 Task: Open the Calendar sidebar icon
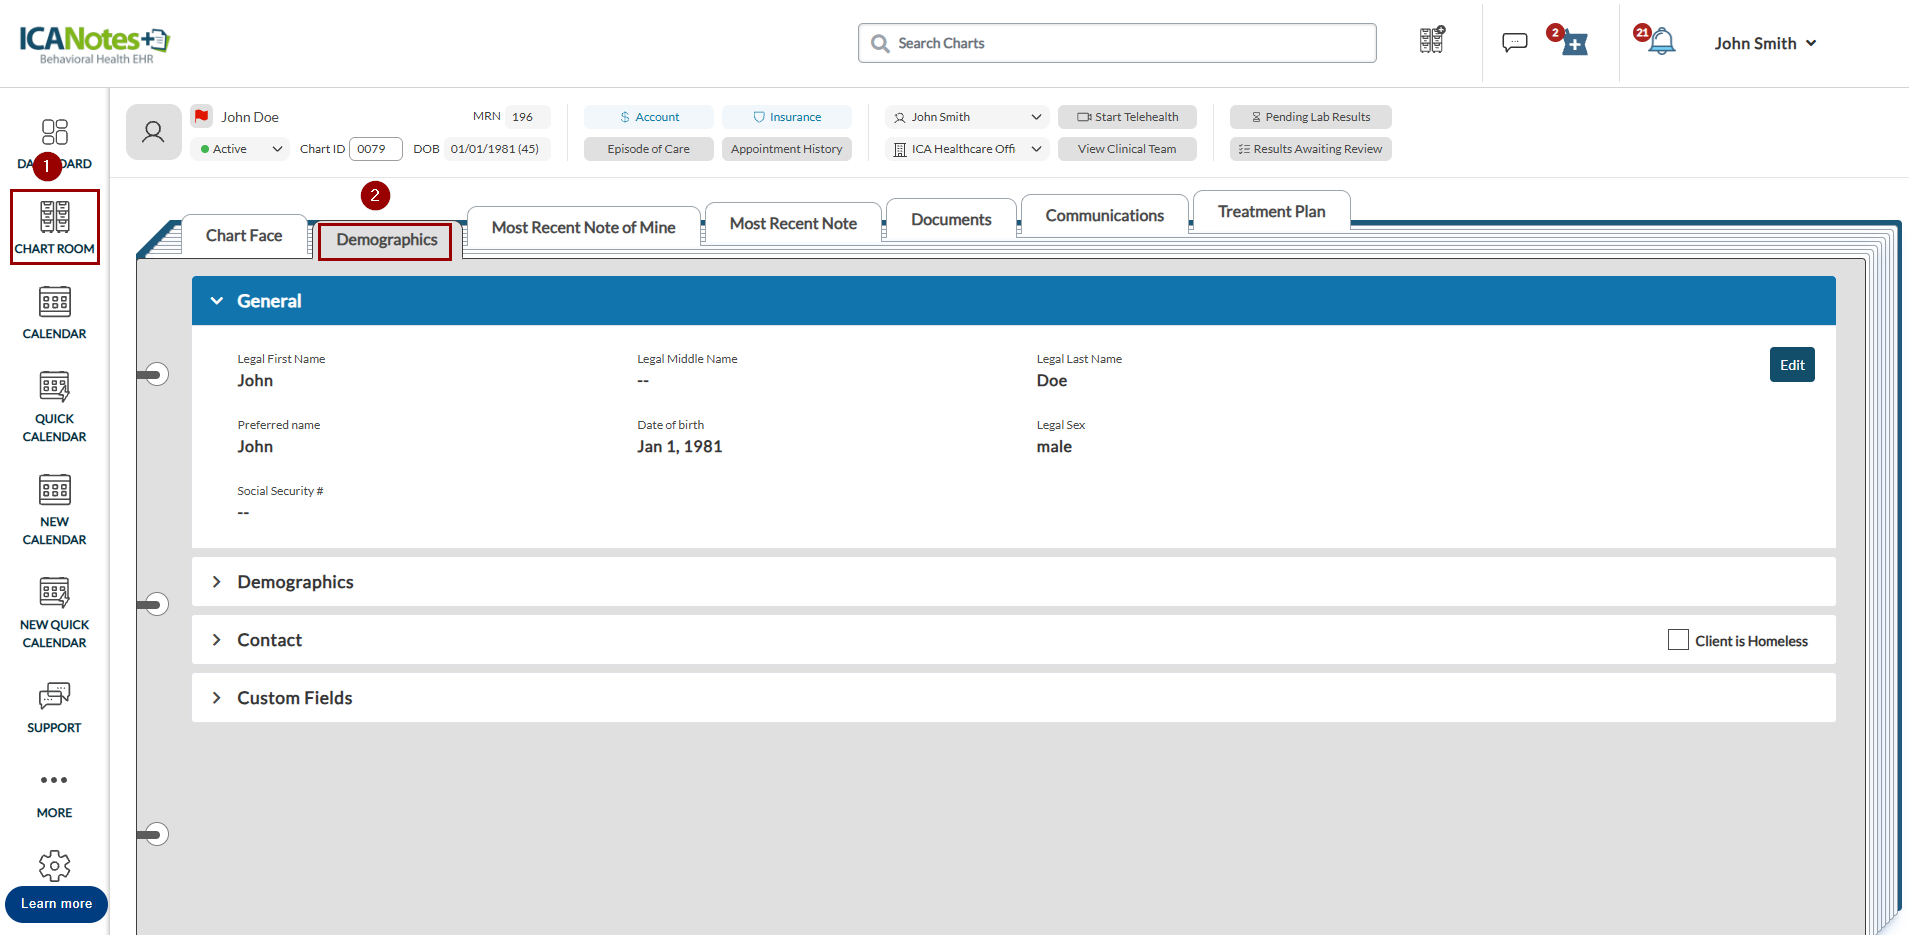click(54, 311)
